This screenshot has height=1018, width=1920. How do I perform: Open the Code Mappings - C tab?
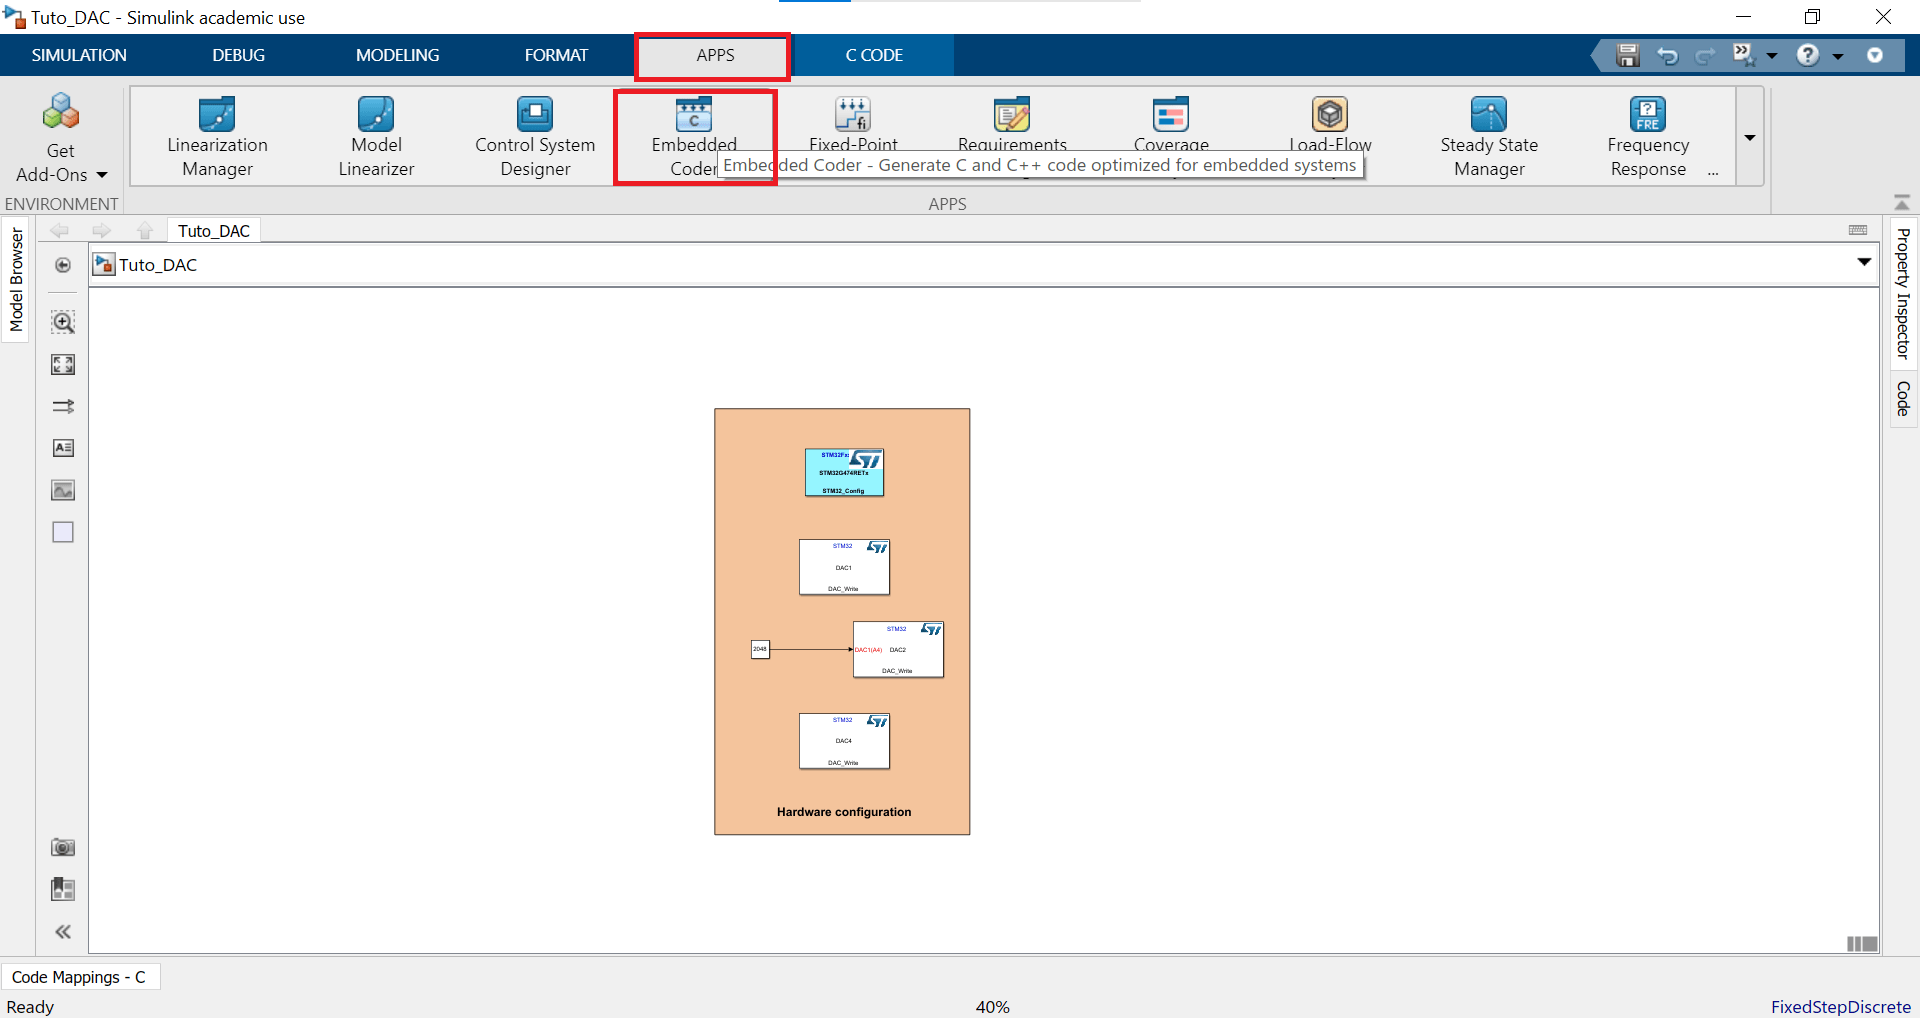(79, 977)
